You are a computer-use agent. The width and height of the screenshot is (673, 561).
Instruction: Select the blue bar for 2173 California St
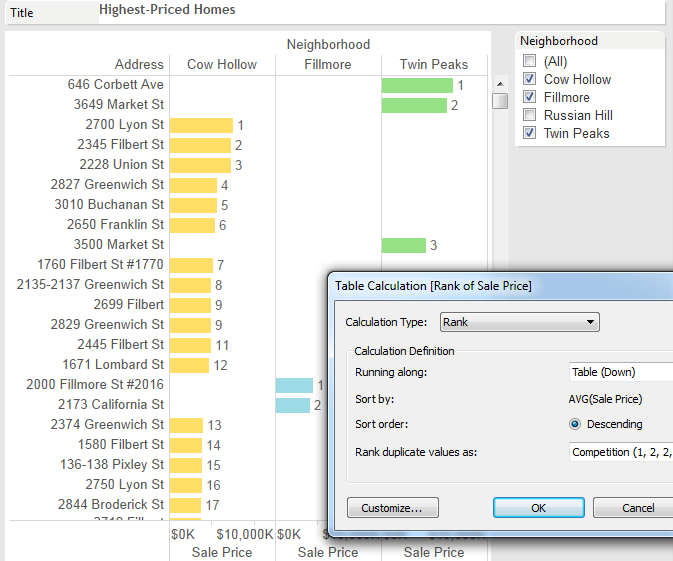coord(292,405)
